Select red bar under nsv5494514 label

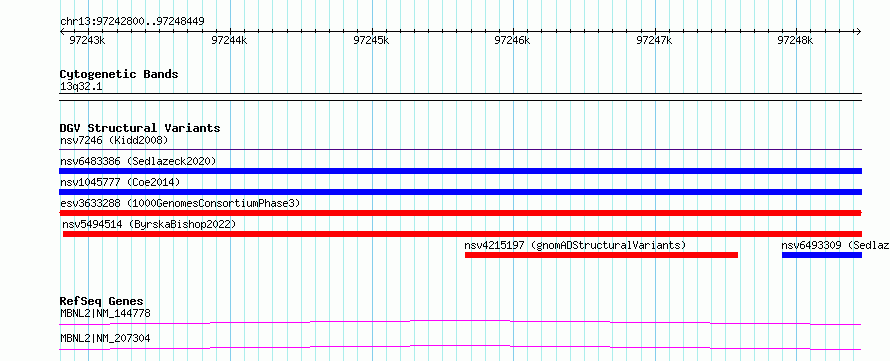[x=463, y=234]
